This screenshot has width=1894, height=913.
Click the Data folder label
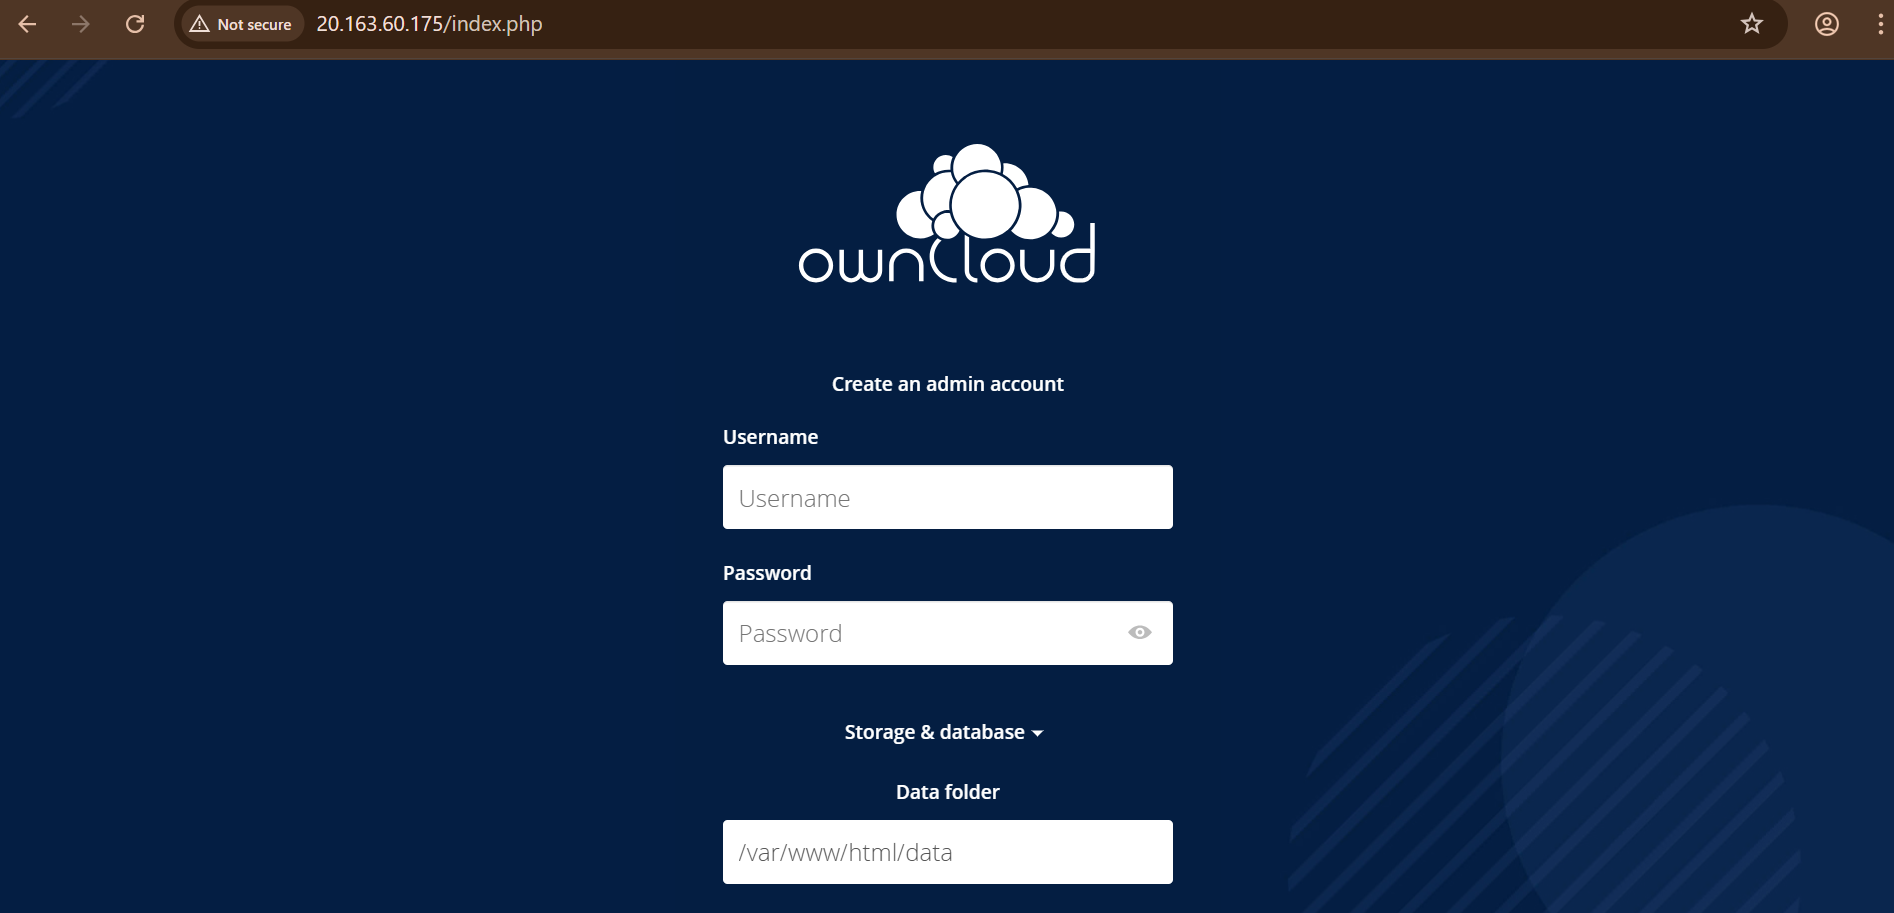[947, 792]
